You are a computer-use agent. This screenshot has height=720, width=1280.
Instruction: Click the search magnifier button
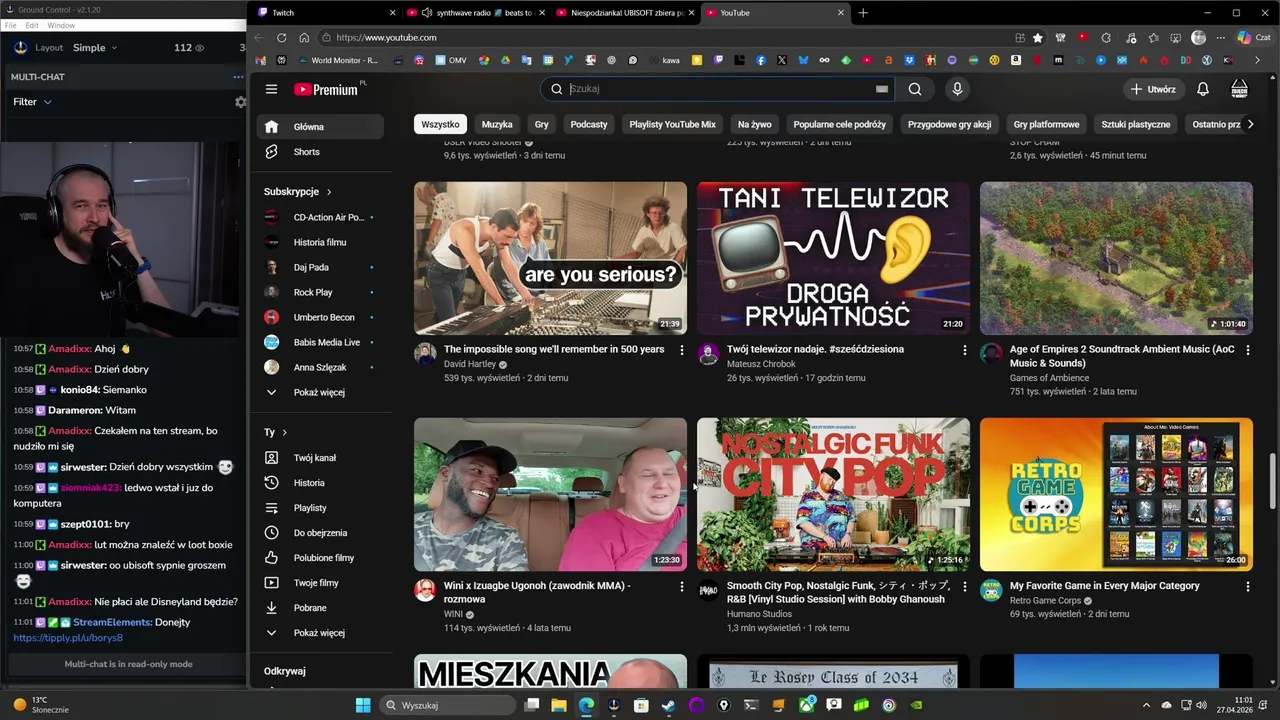tap(914, 89)
